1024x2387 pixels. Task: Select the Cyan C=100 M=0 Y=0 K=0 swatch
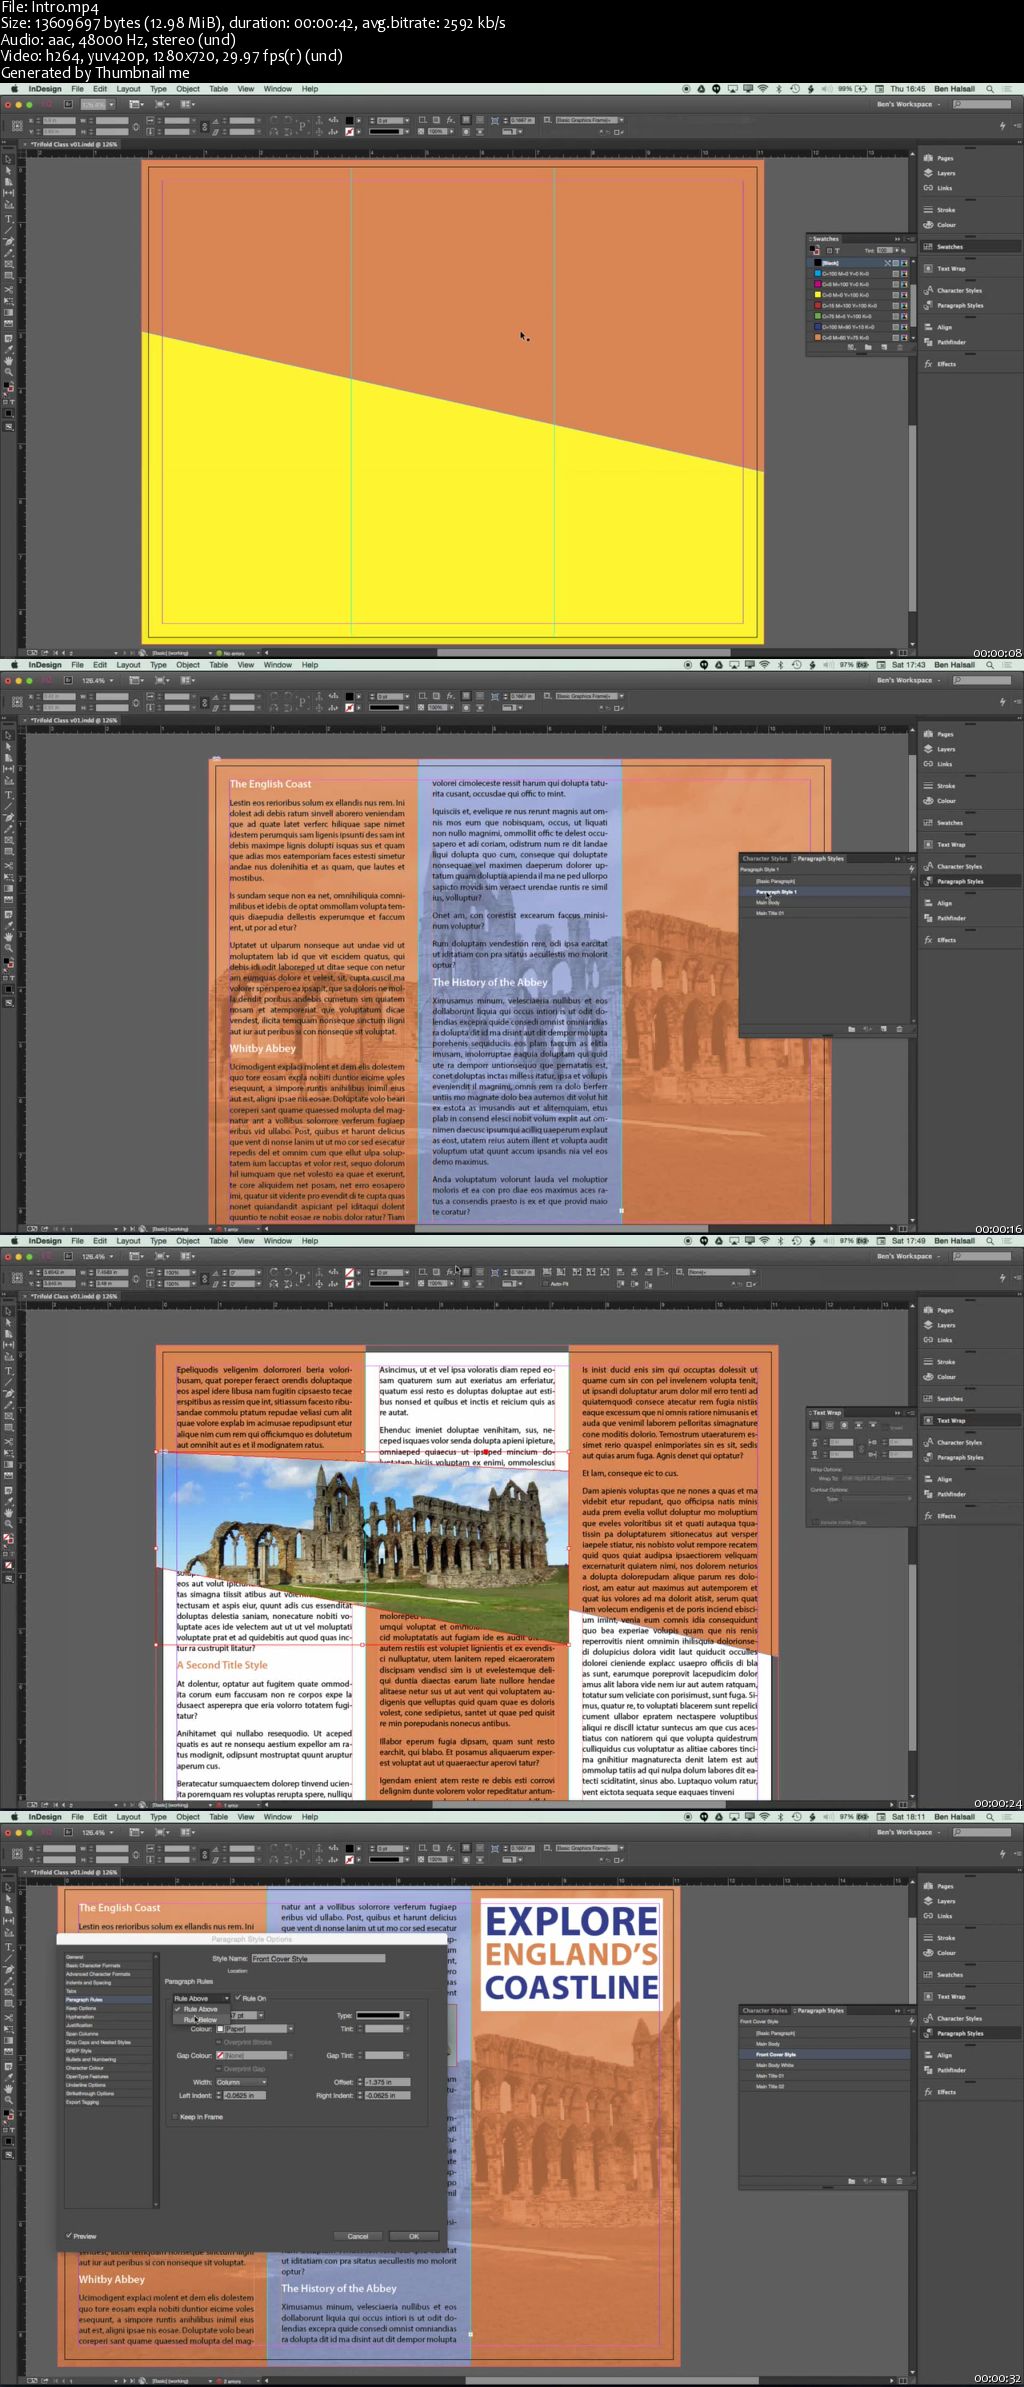(x=860, y=274)
